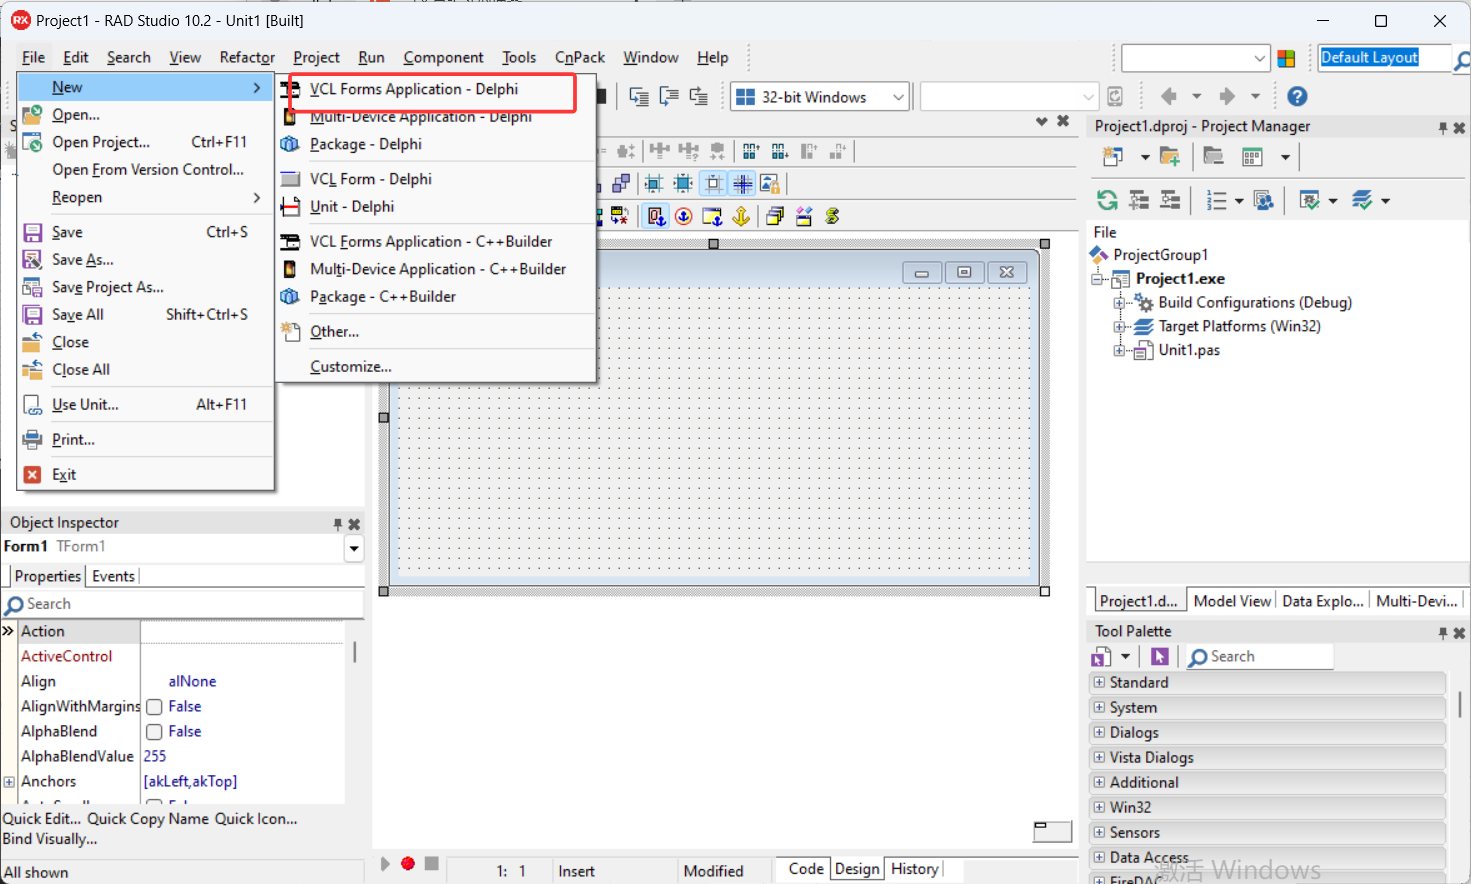Open the empty desktop layout combo box
The image size is (1471, 884).
click(x=1196, y=59)
